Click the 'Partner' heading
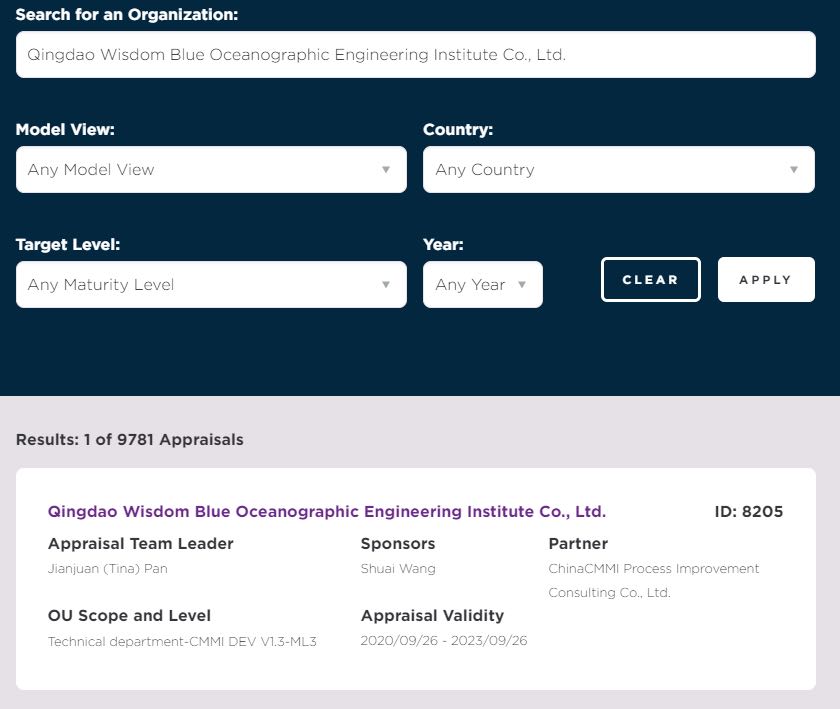The image size is (840, 709). point(578,543)
